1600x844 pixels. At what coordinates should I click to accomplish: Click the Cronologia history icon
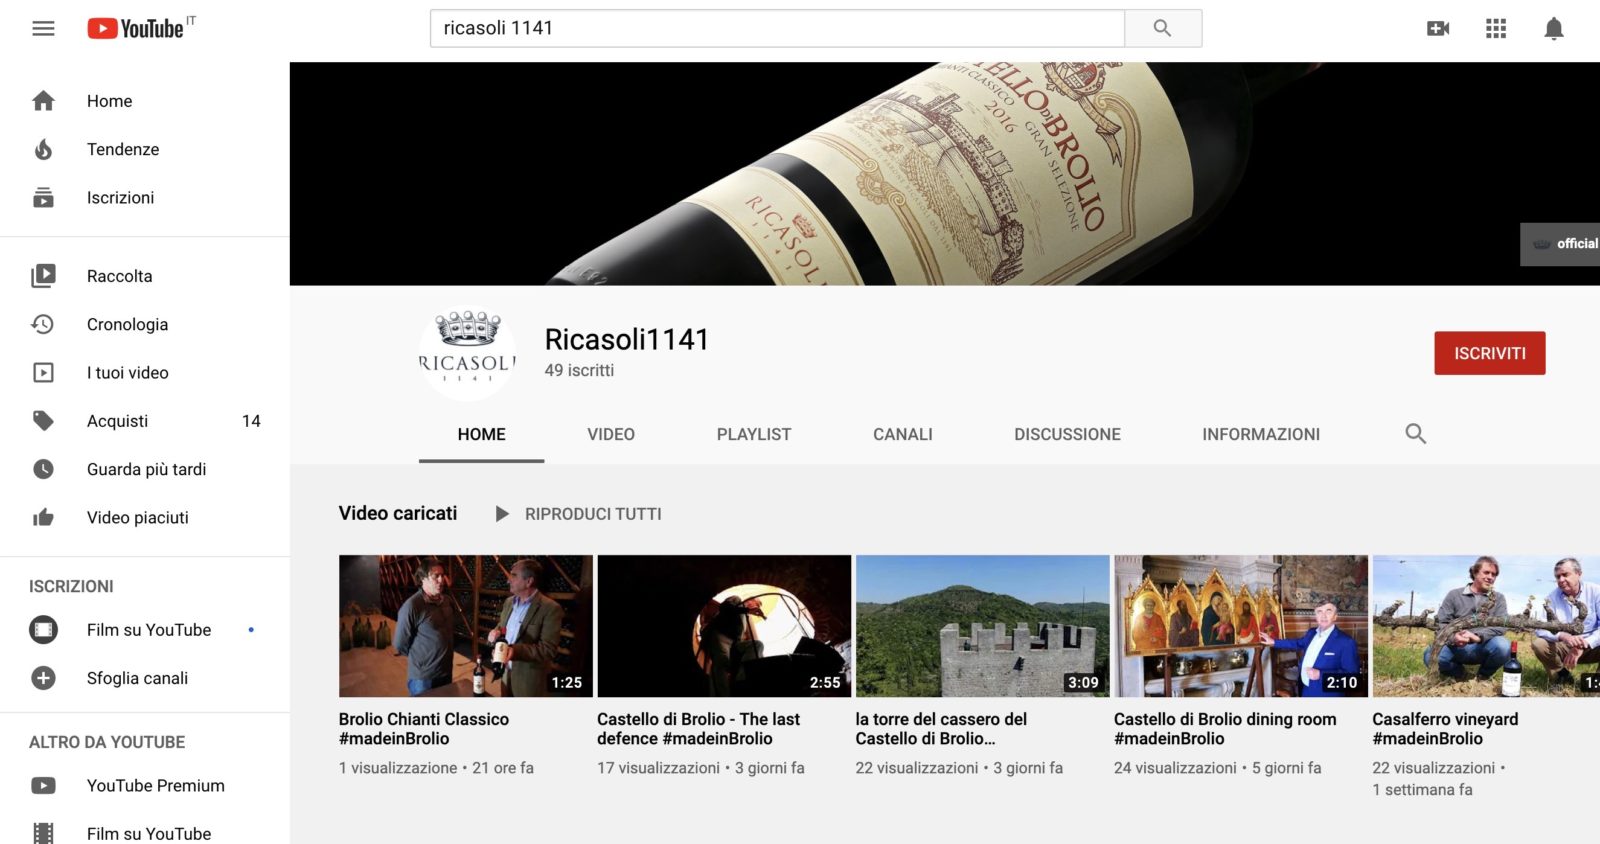click(x=43, y=324)
